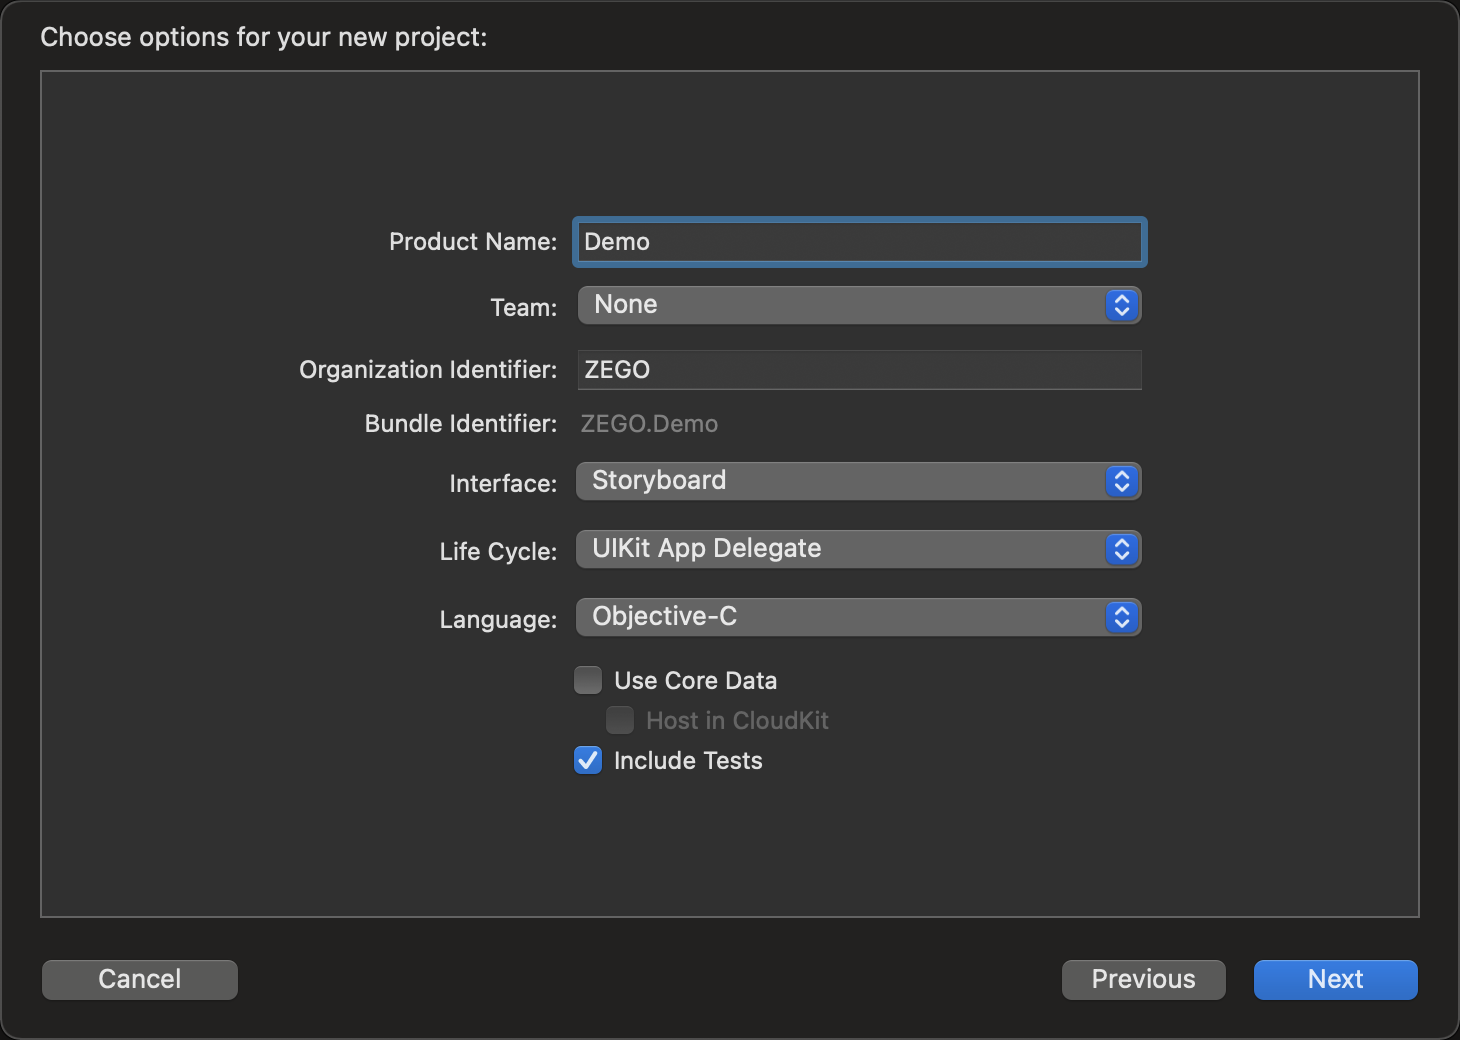Uncheck the Include Tests checkbox
Viewport: 1460px width, 1040px height.
point(588,760)
